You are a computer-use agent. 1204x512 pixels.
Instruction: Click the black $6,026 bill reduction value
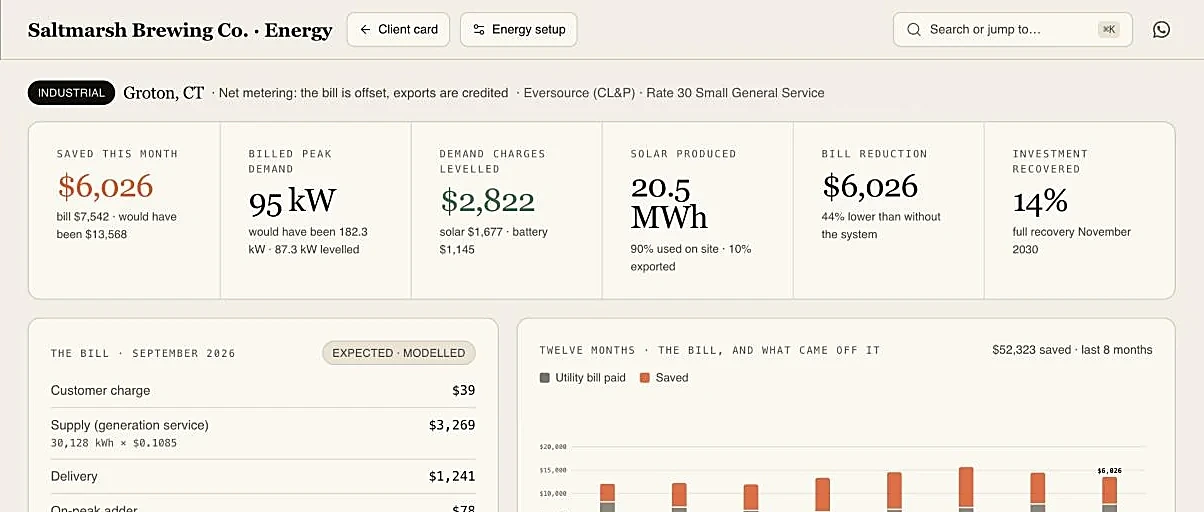pos(870,186)
